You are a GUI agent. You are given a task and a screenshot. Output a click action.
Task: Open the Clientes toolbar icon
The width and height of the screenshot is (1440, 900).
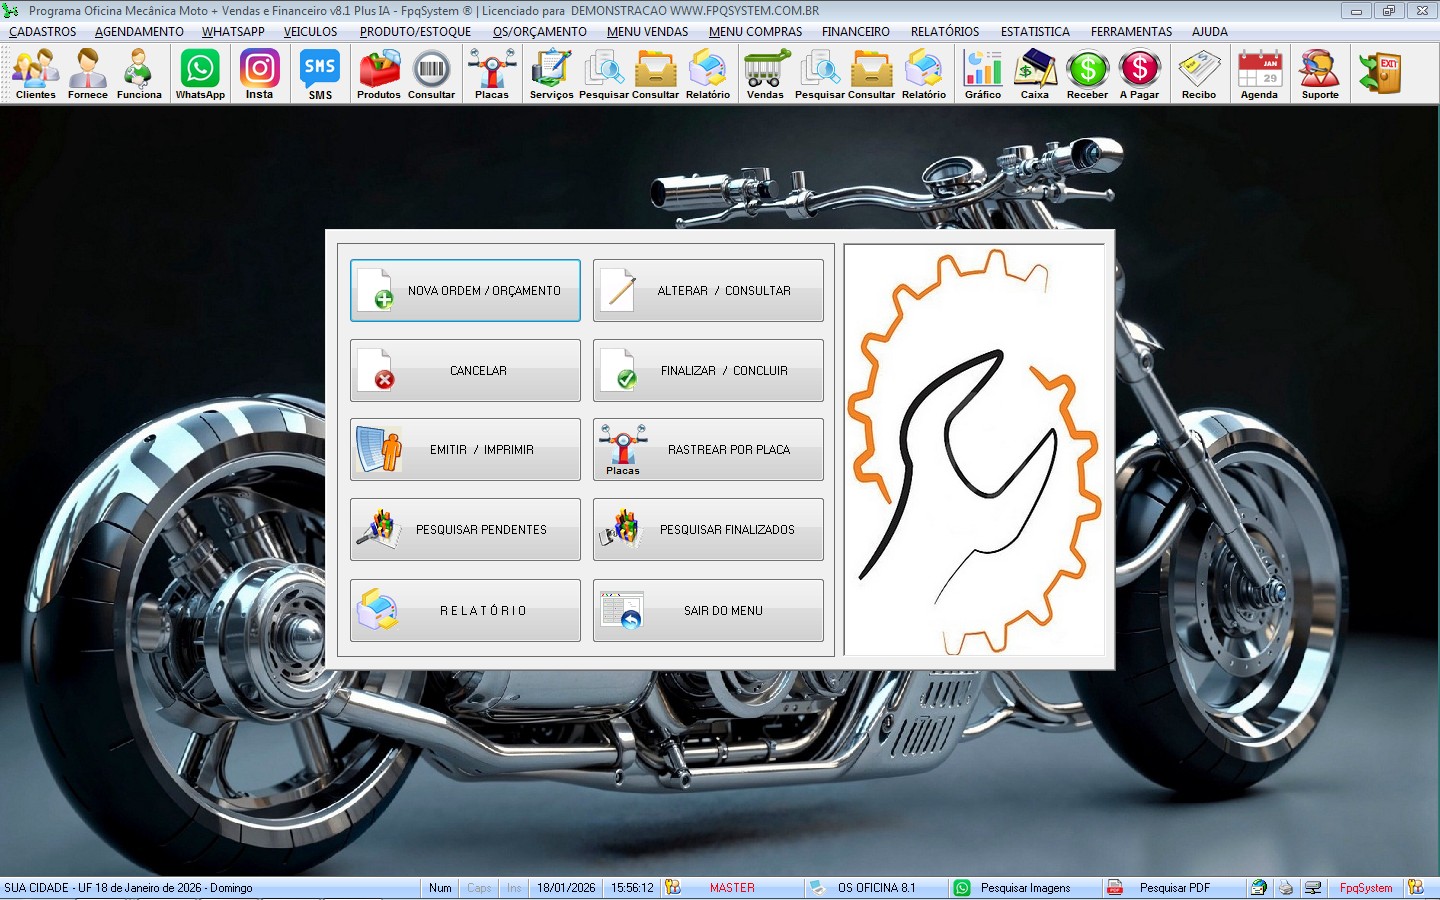coord(36,74)
